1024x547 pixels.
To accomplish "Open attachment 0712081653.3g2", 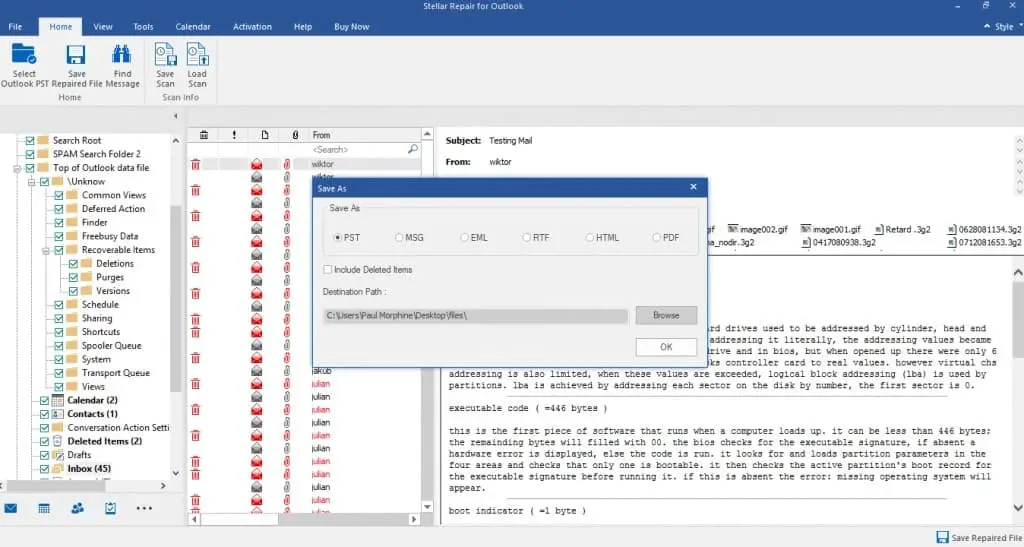I will 984,242.
